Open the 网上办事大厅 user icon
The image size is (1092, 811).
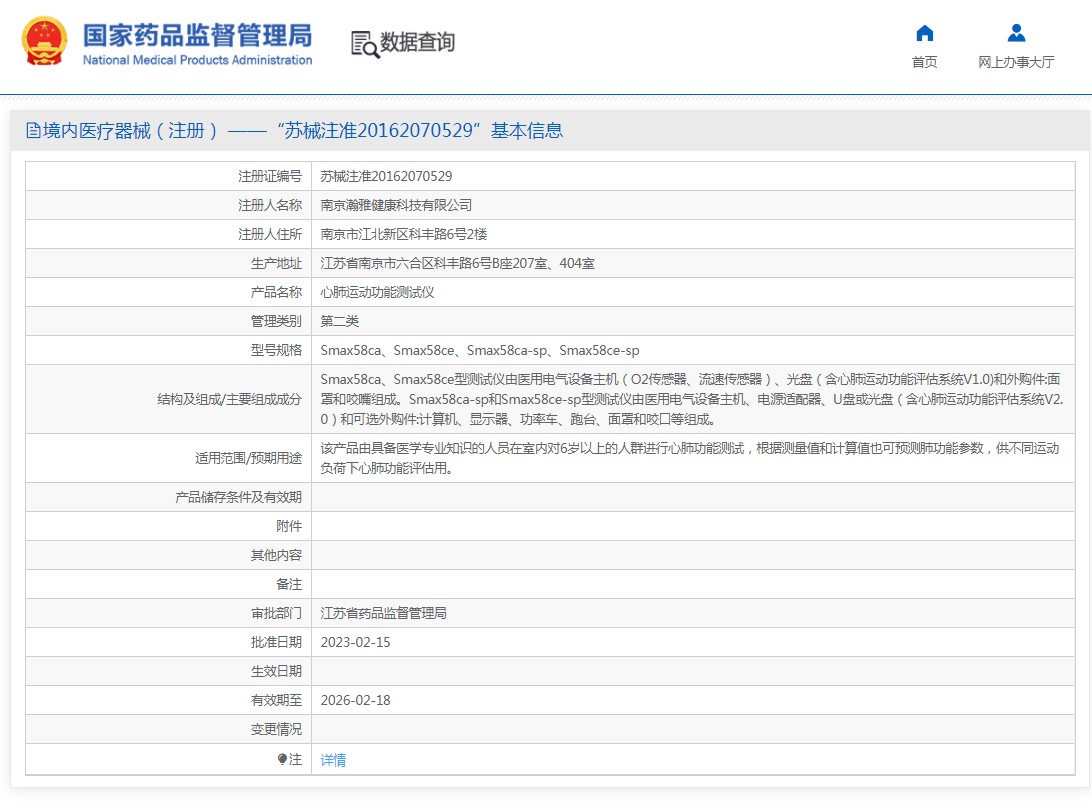[x=1016, y=33]
